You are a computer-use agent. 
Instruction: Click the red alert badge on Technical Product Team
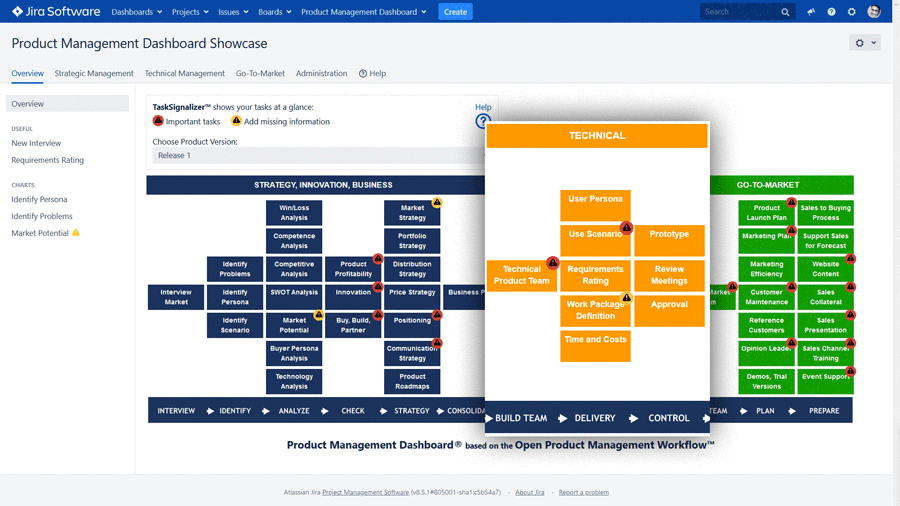(x=552, y=262)
